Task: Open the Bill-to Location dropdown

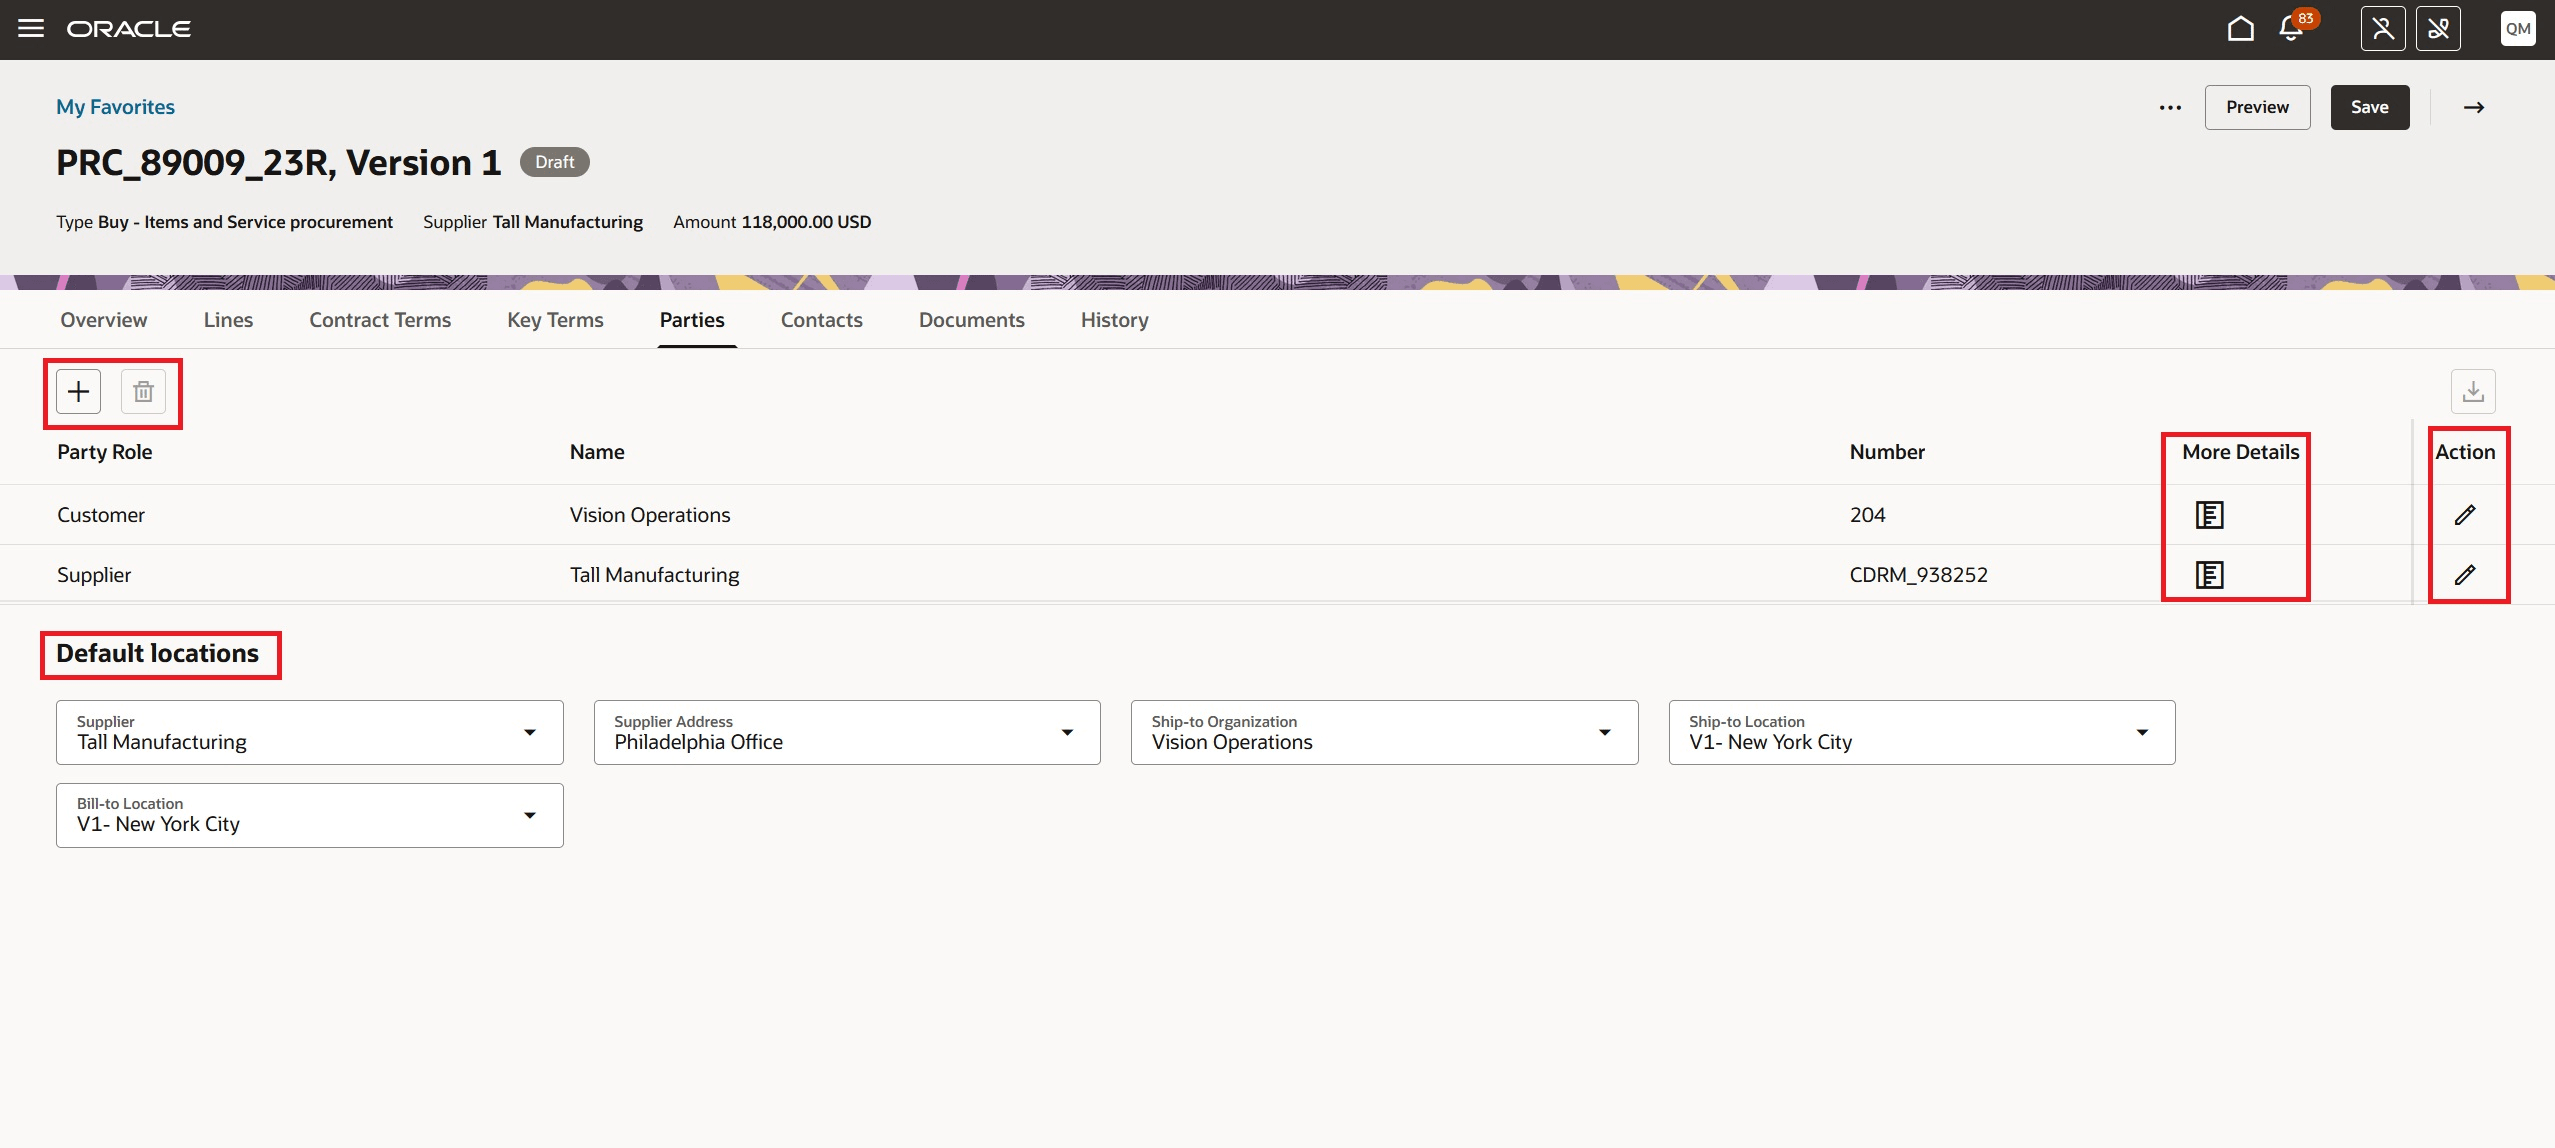Action: pyautogui.click(x=530, y=816)
